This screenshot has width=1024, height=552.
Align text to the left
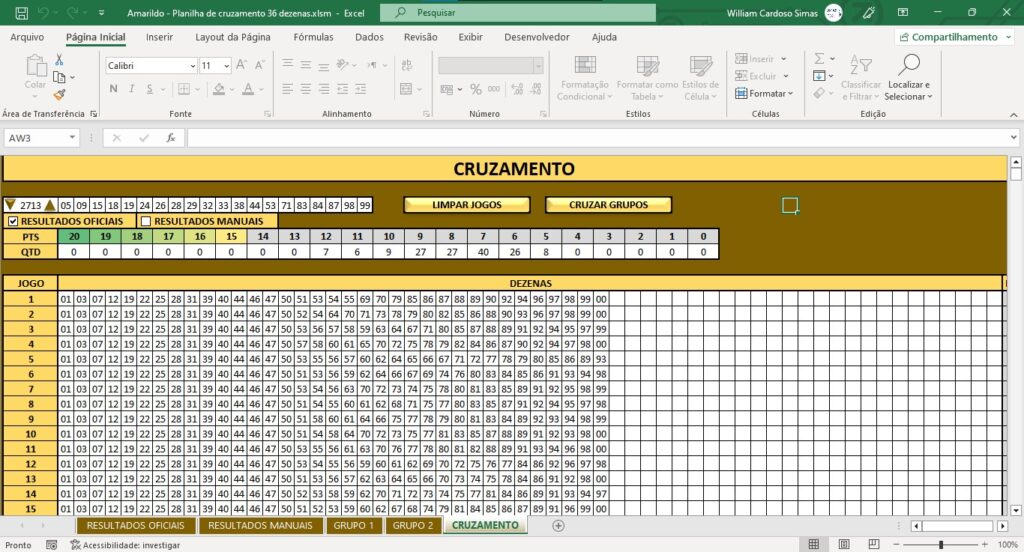pyautogui.click(x=287, y=89)
